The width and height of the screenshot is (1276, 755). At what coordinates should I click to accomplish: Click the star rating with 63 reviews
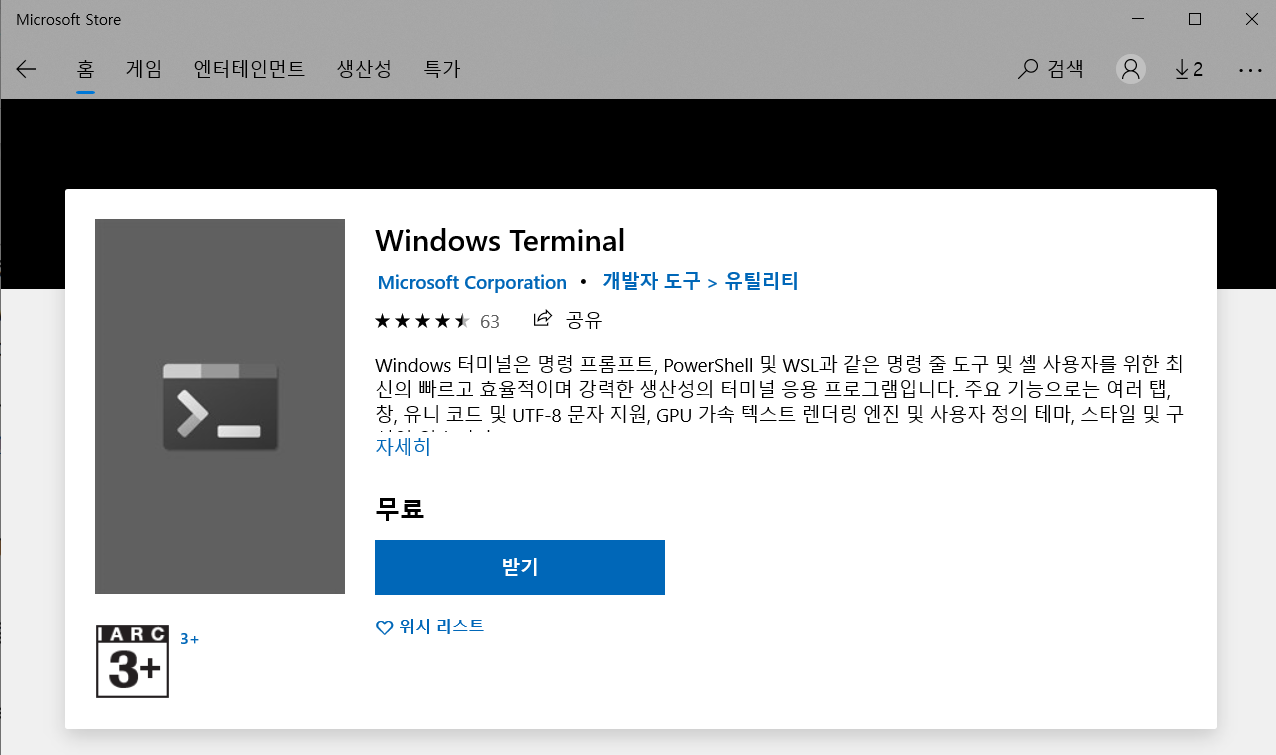pos(437,321)
